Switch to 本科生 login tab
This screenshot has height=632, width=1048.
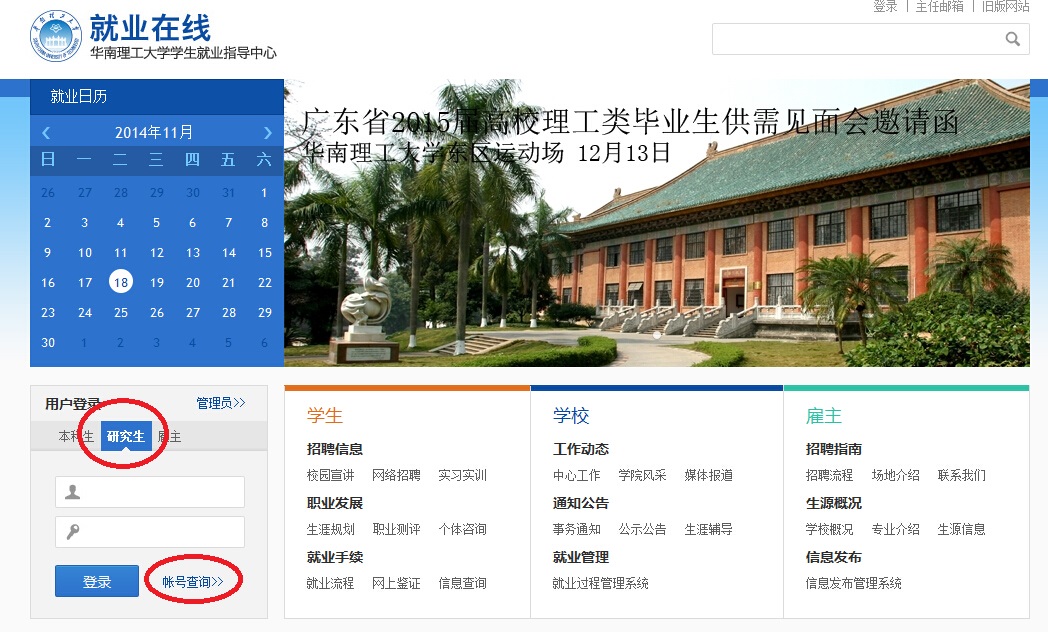click(x=76, y=437)
